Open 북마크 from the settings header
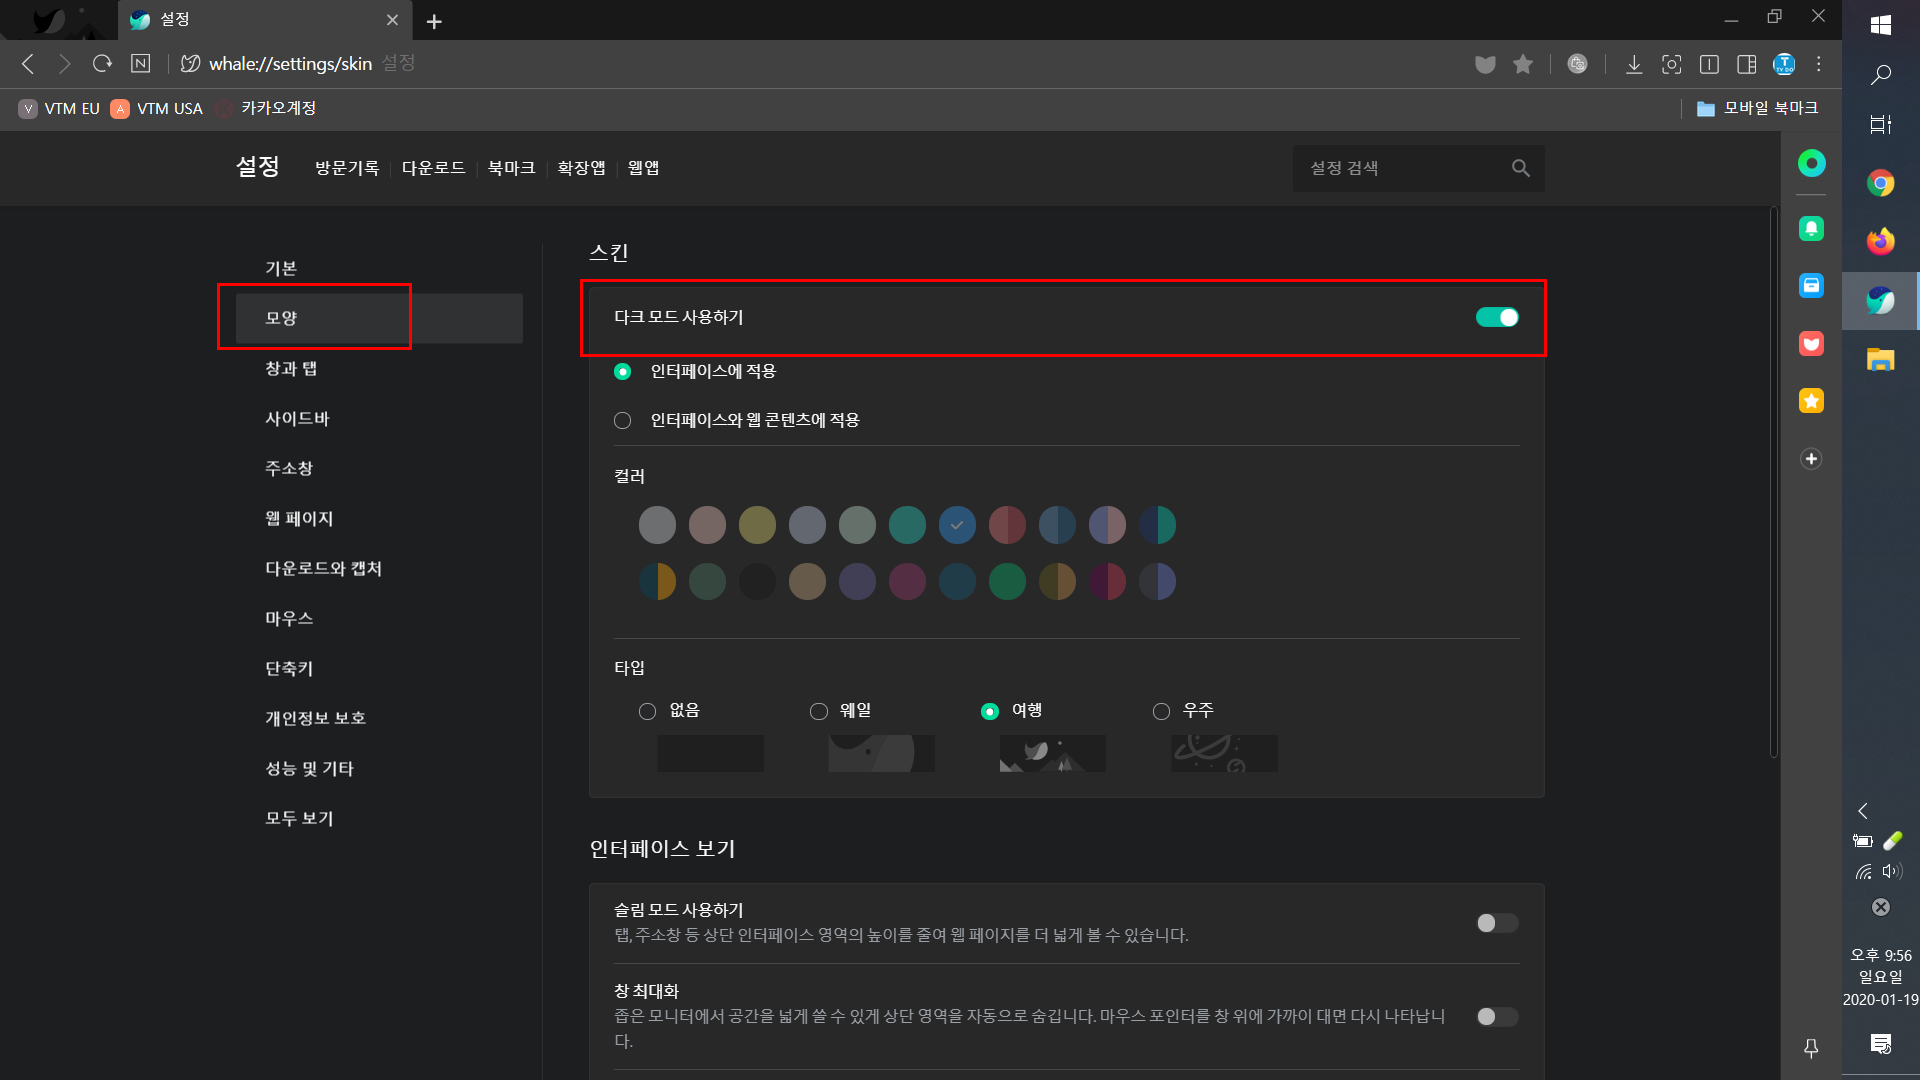 click(x=511, y=168)
